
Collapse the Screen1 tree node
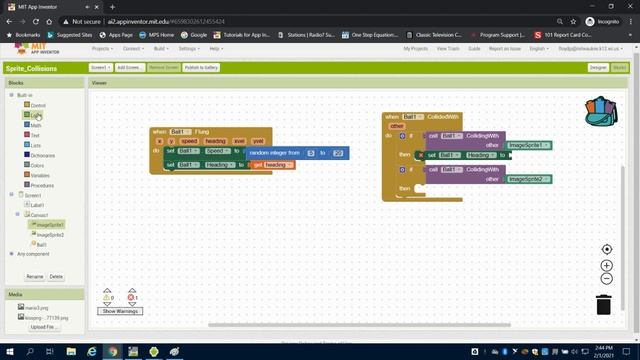point(11,195)
